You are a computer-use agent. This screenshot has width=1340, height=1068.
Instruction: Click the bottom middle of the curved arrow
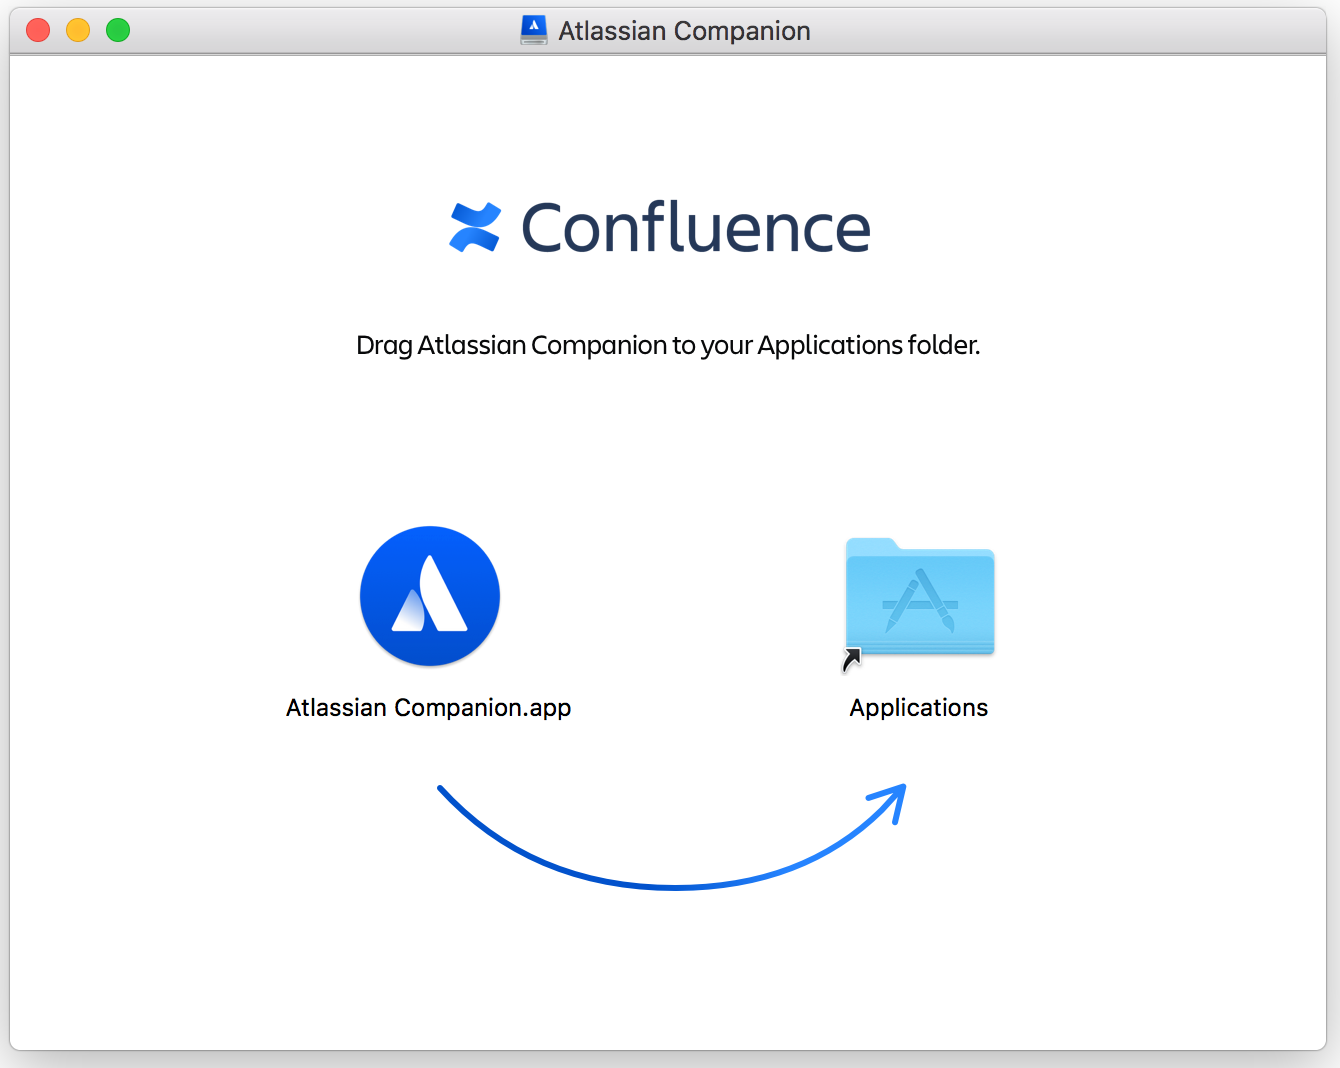675,886
